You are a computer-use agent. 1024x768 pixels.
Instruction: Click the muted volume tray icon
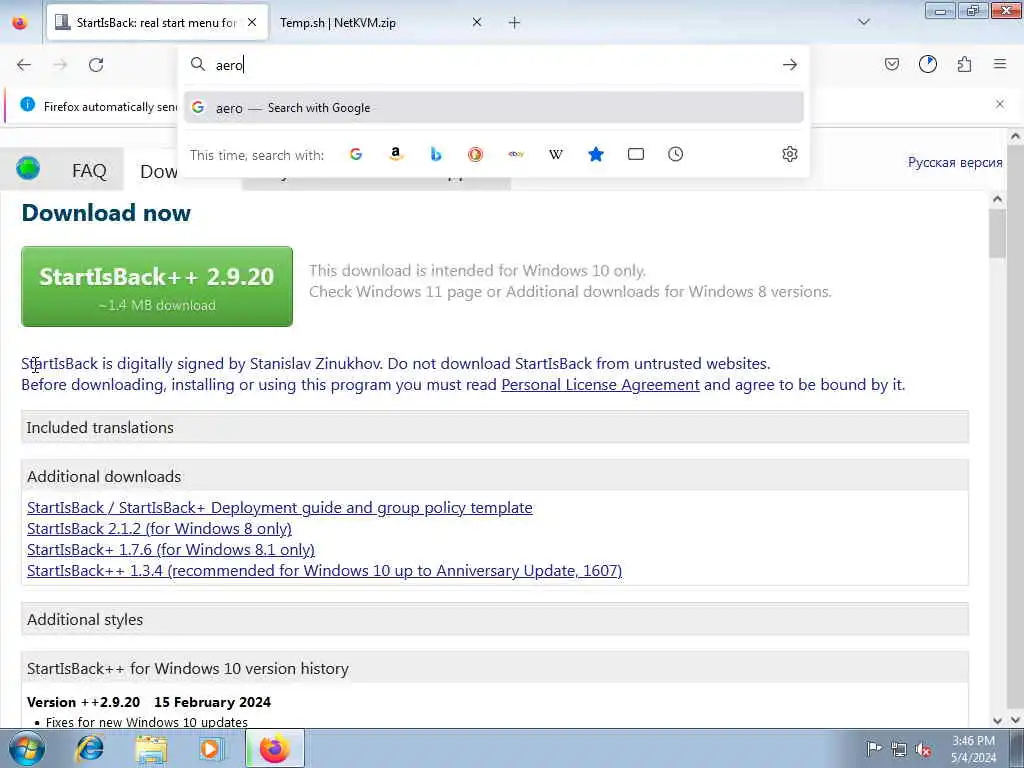pyautogui.click(x=923, y=749)
